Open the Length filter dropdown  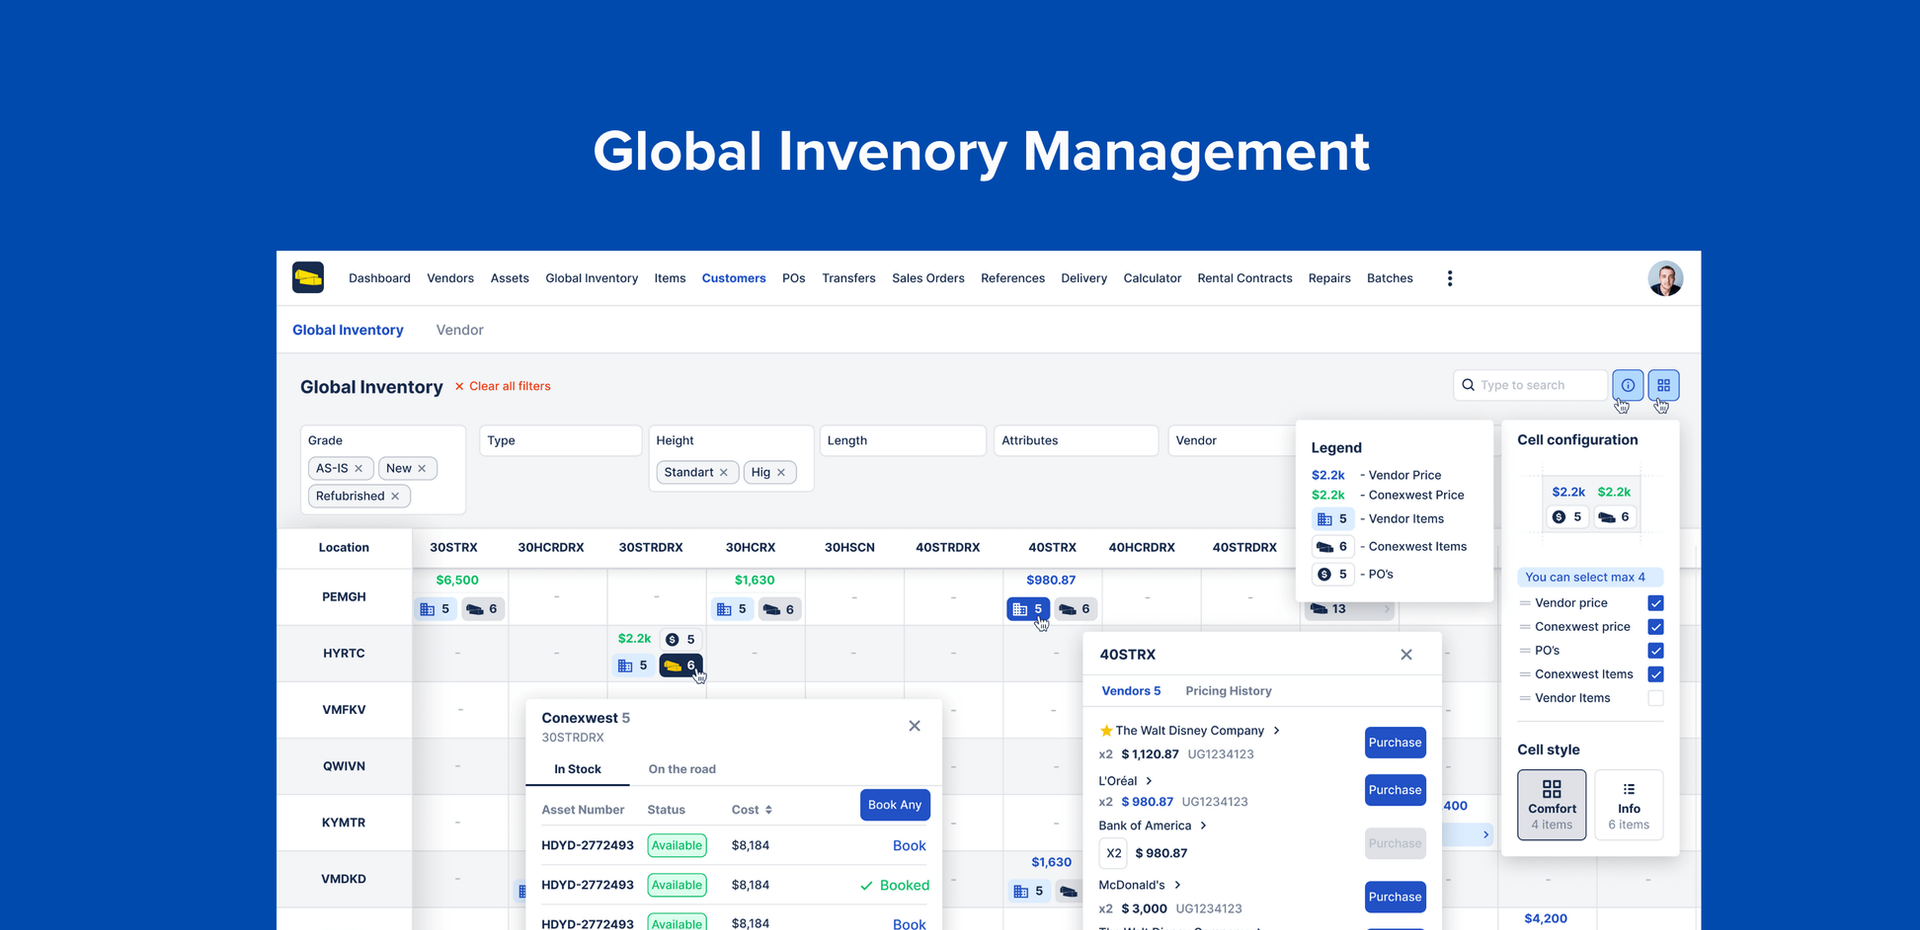pyautogui.click(x=903, y=440)
